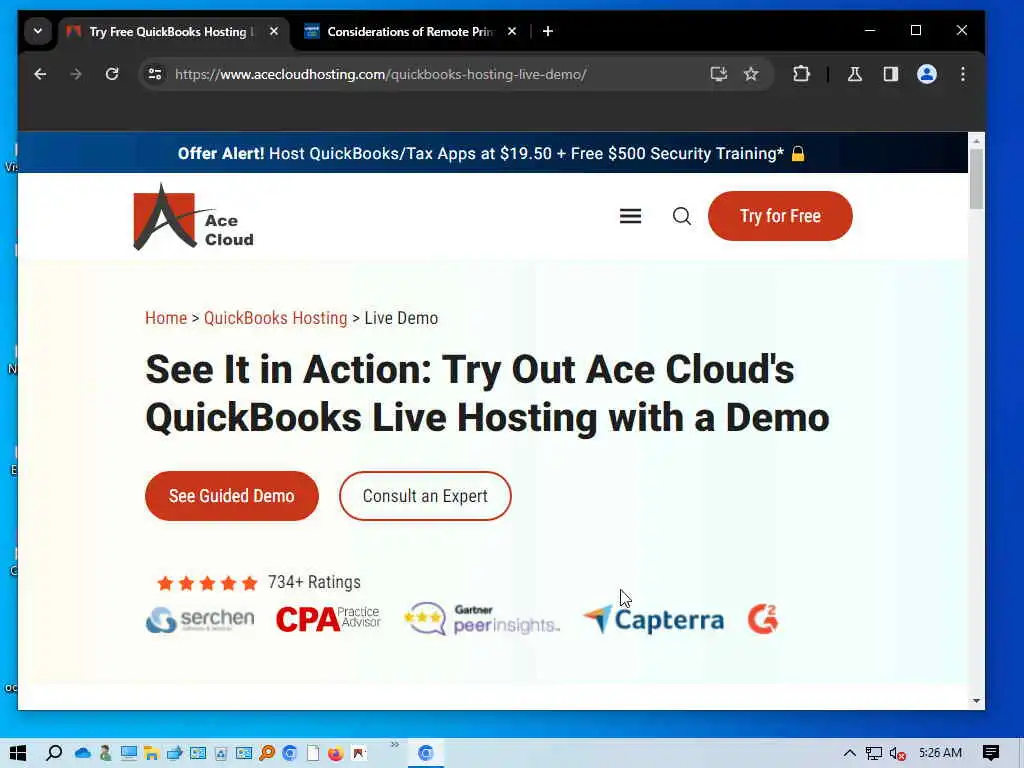
Task: Open the 5:26 AM clock
Action: [940, 753]
